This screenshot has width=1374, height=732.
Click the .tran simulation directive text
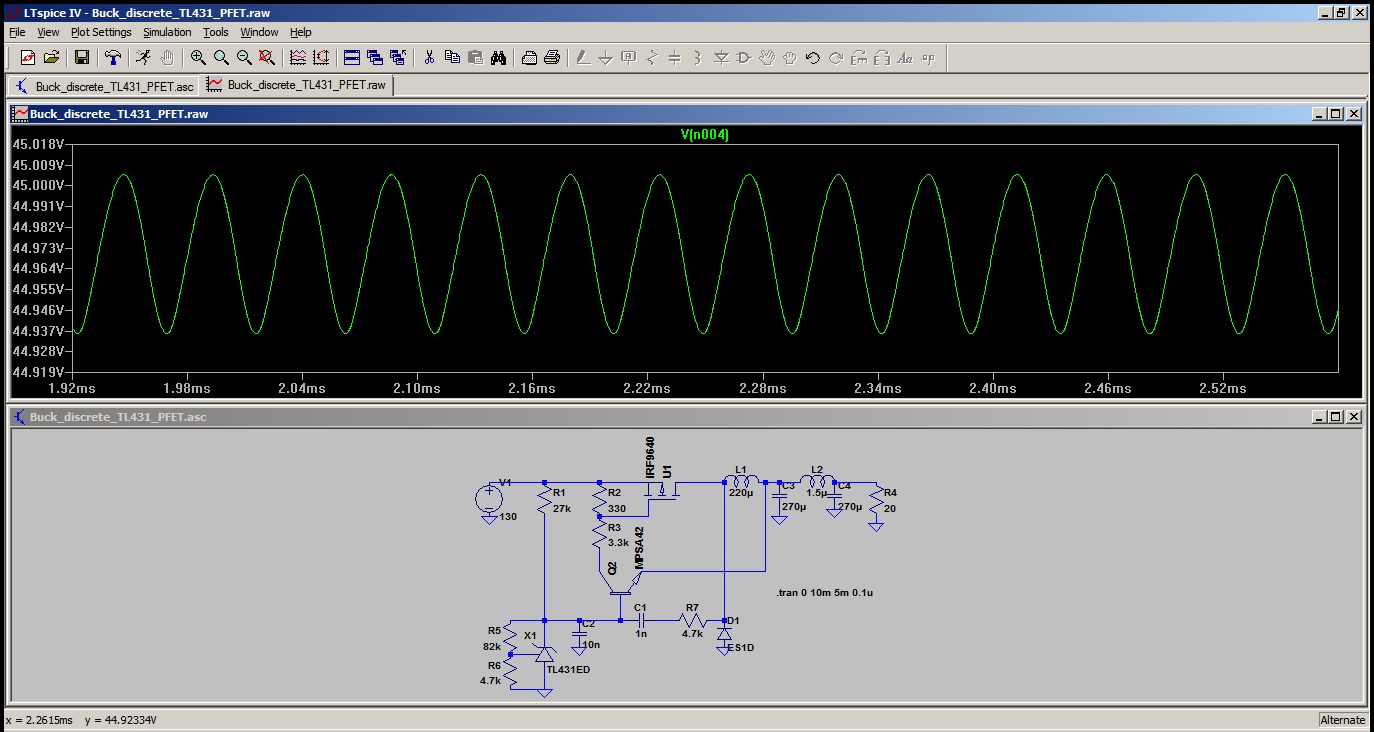pos(825,593)
